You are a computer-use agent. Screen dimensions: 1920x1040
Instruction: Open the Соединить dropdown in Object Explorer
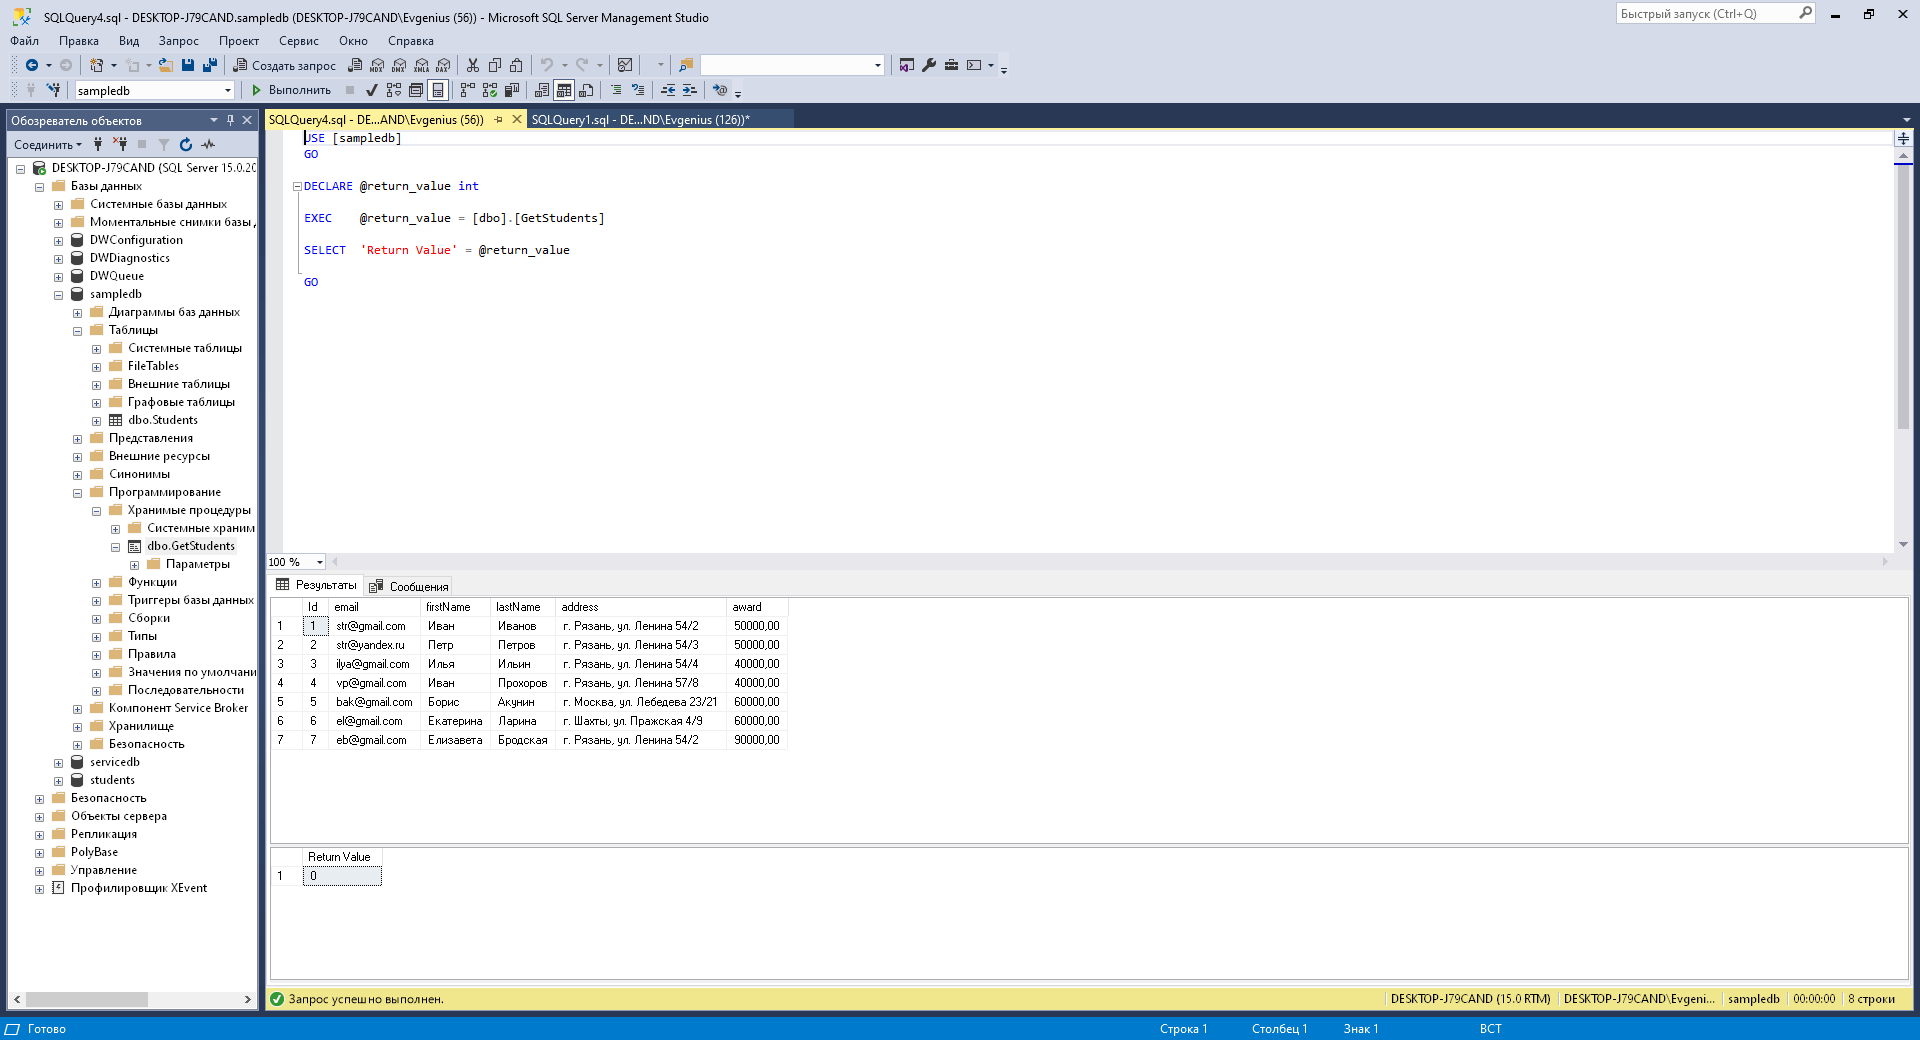[x=47, y=144]
